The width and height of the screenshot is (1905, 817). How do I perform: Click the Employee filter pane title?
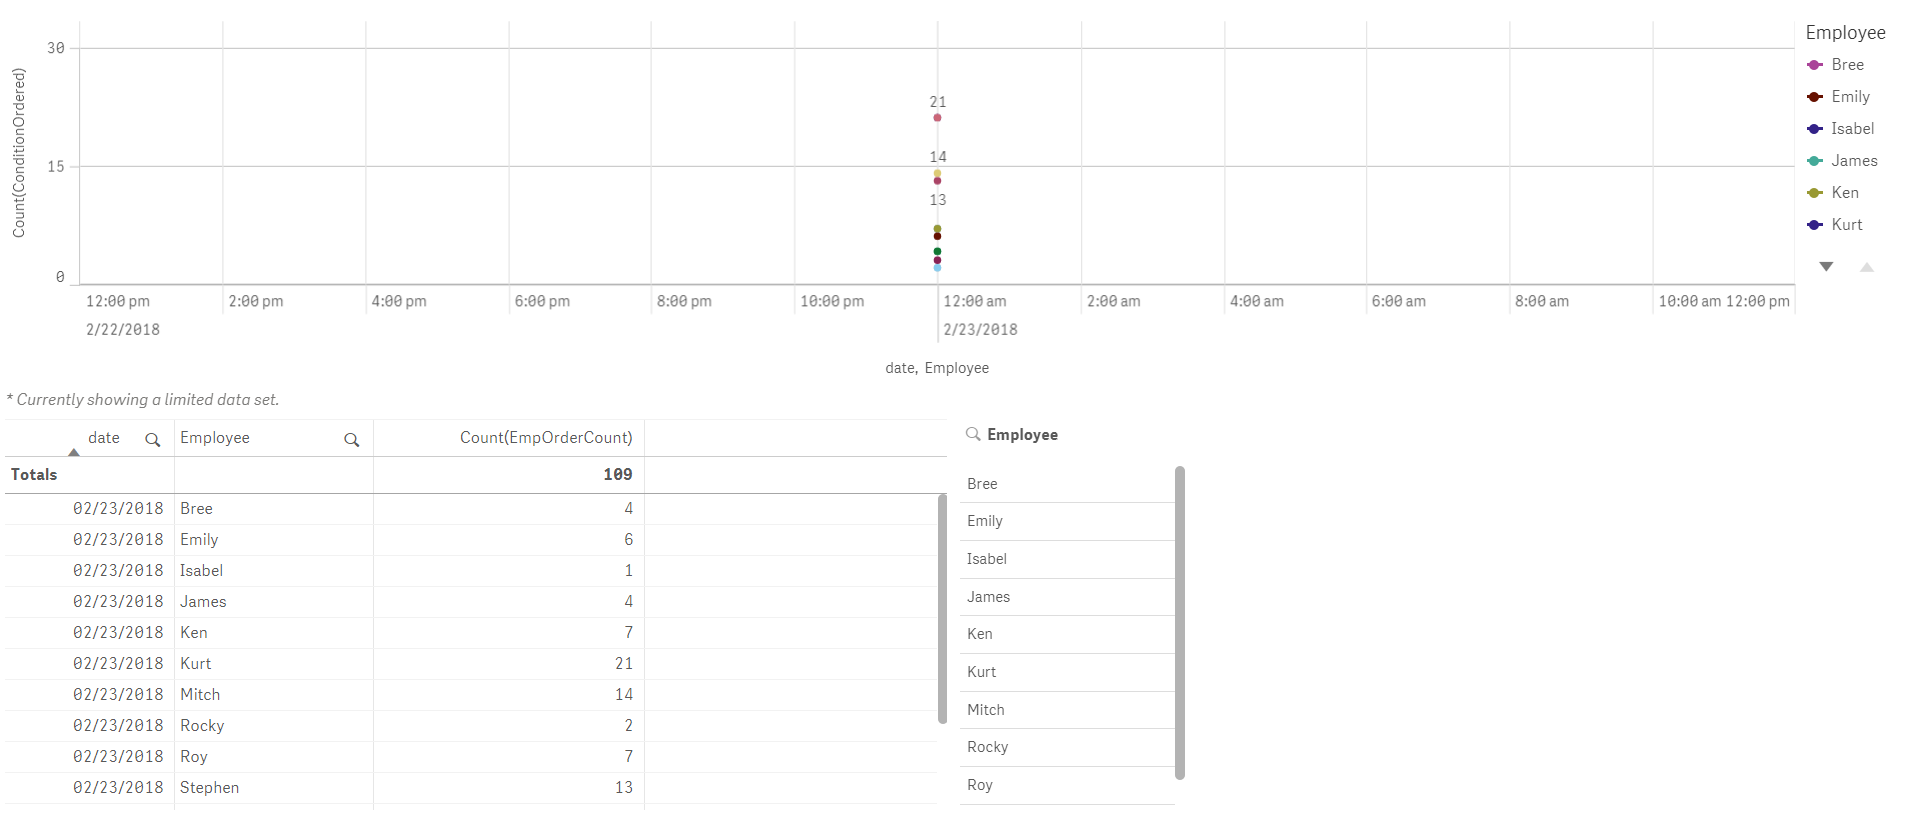pos(1022,435)
